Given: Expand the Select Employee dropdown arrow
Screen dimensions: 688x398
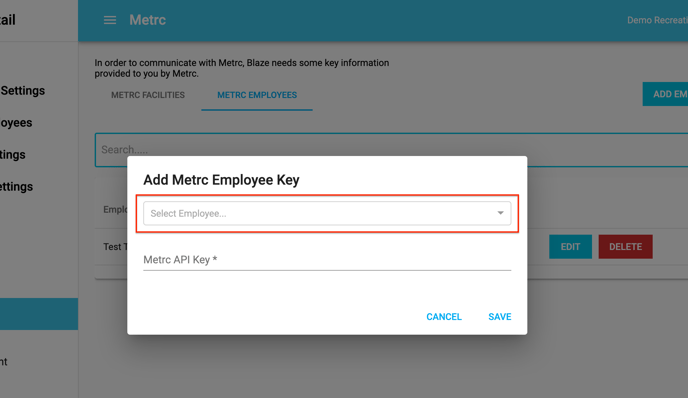Looking at the screenshot, I should pos(500,213).
